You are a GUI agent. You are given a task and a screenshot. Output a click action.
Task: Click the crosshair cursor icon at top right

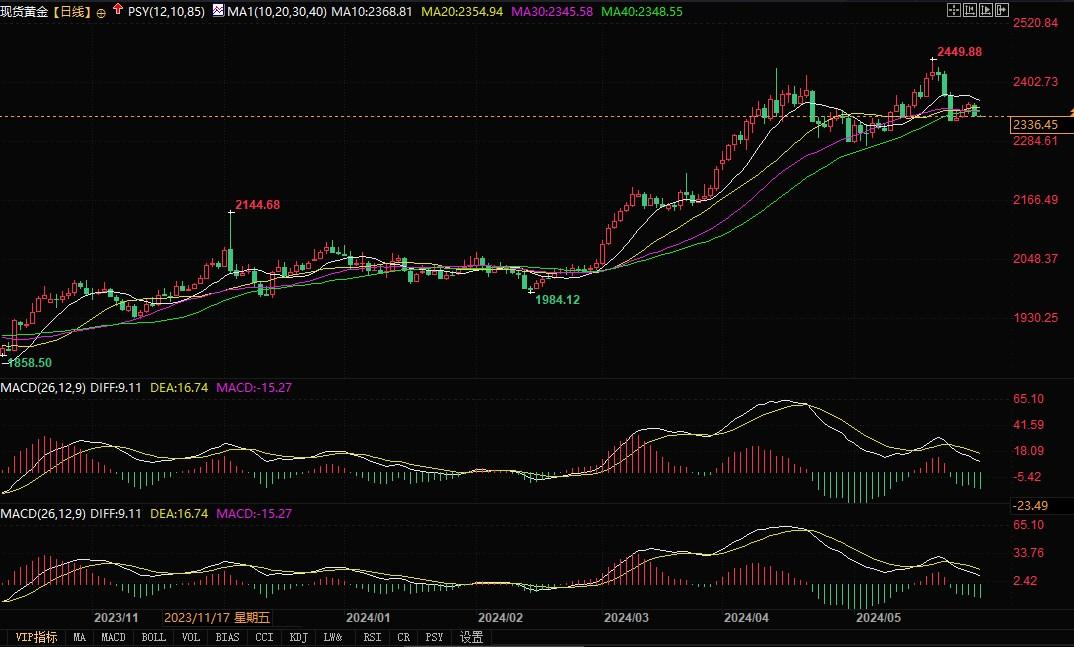[x=953, y=10]
